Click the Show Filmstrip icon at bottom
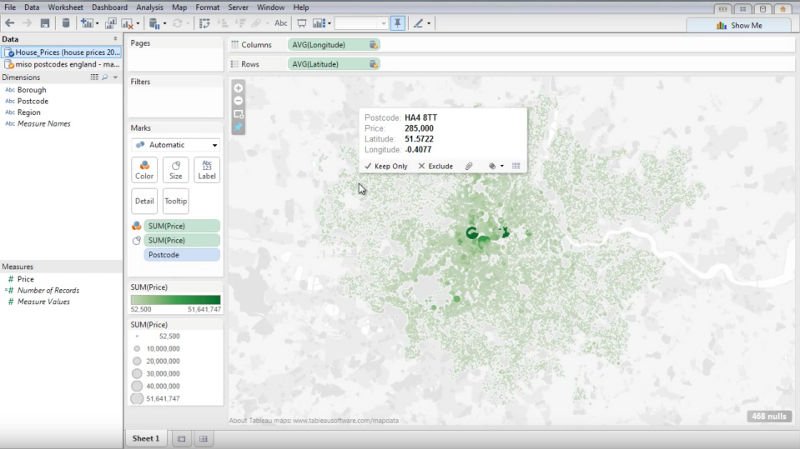The width and height of the screenshot is (800, 449). (203, 439)
